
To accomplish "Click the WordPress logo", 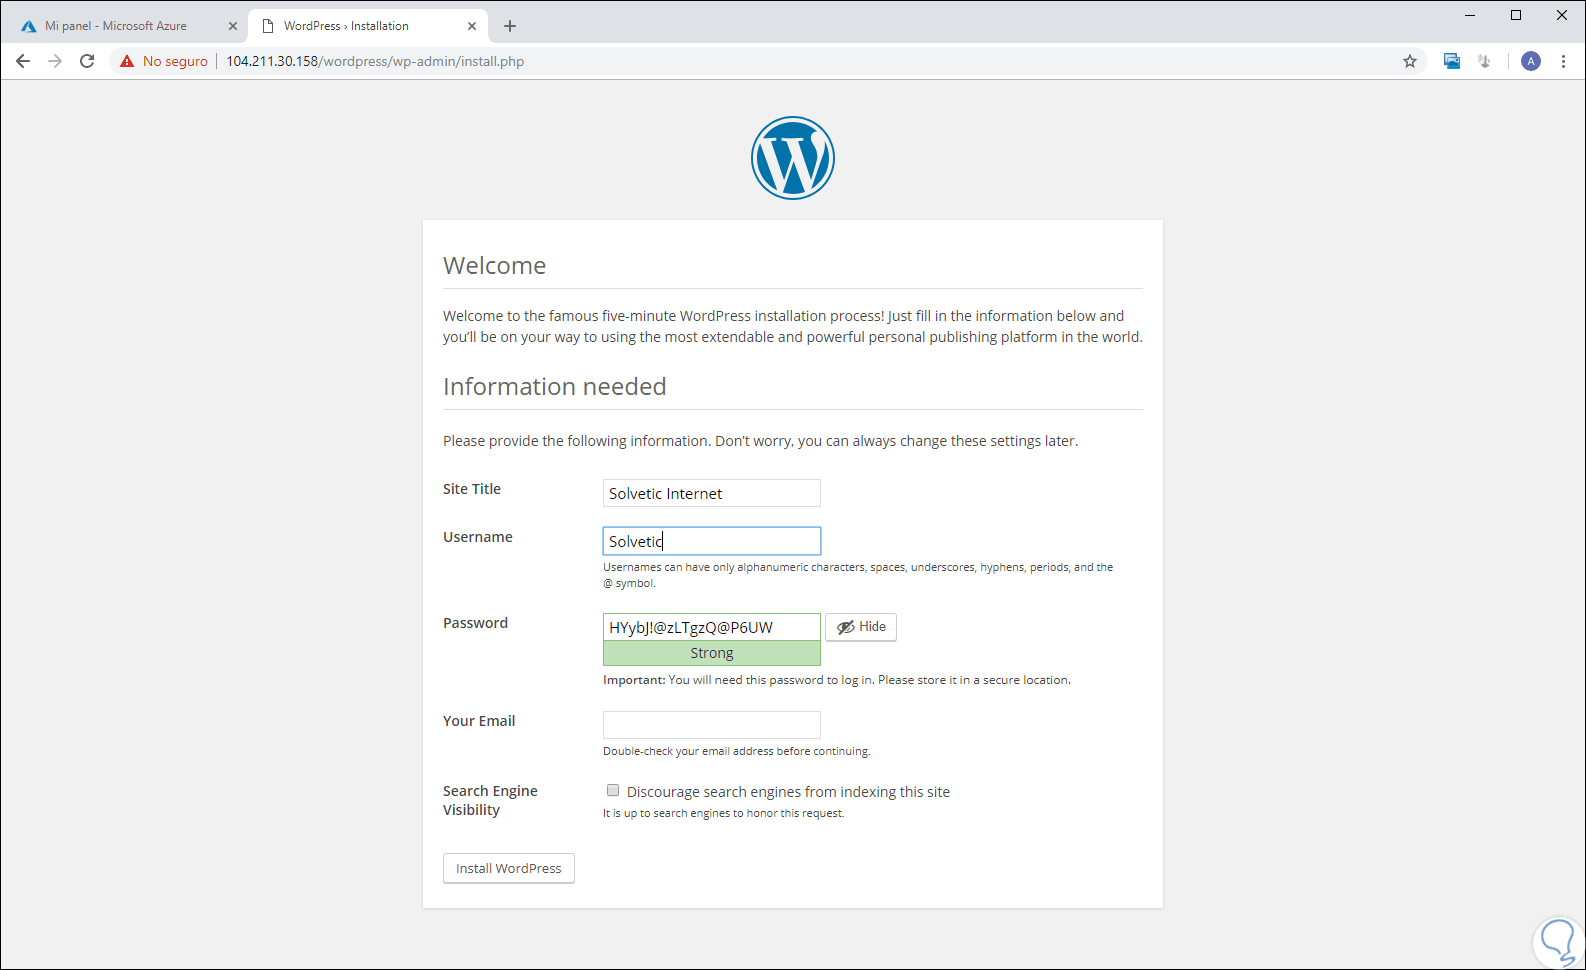I will pos(793,158).
